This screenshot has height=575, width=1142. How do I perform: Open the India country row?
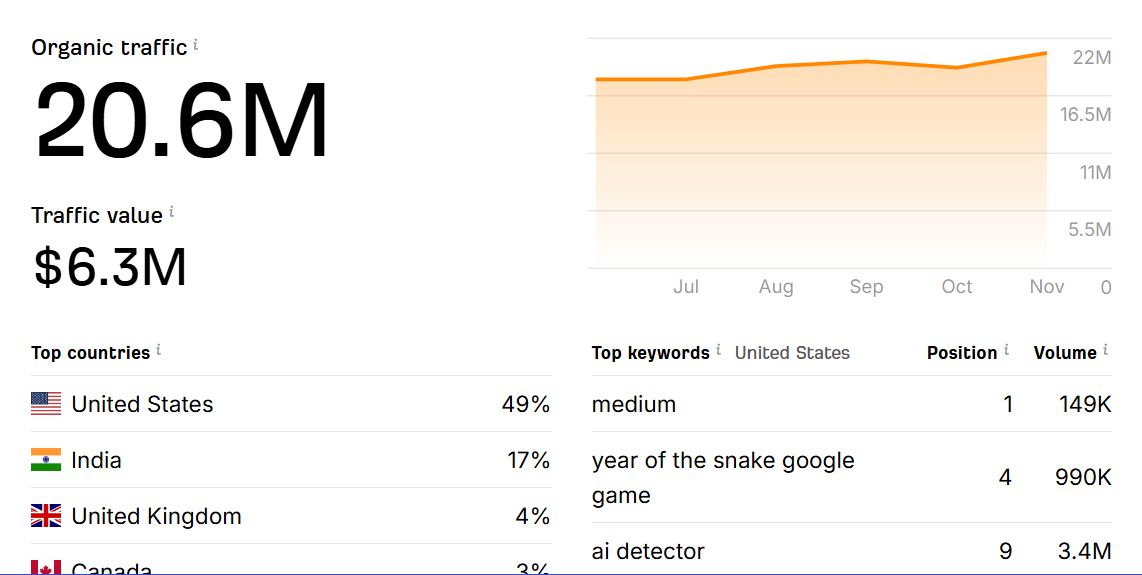click(97, 460)
